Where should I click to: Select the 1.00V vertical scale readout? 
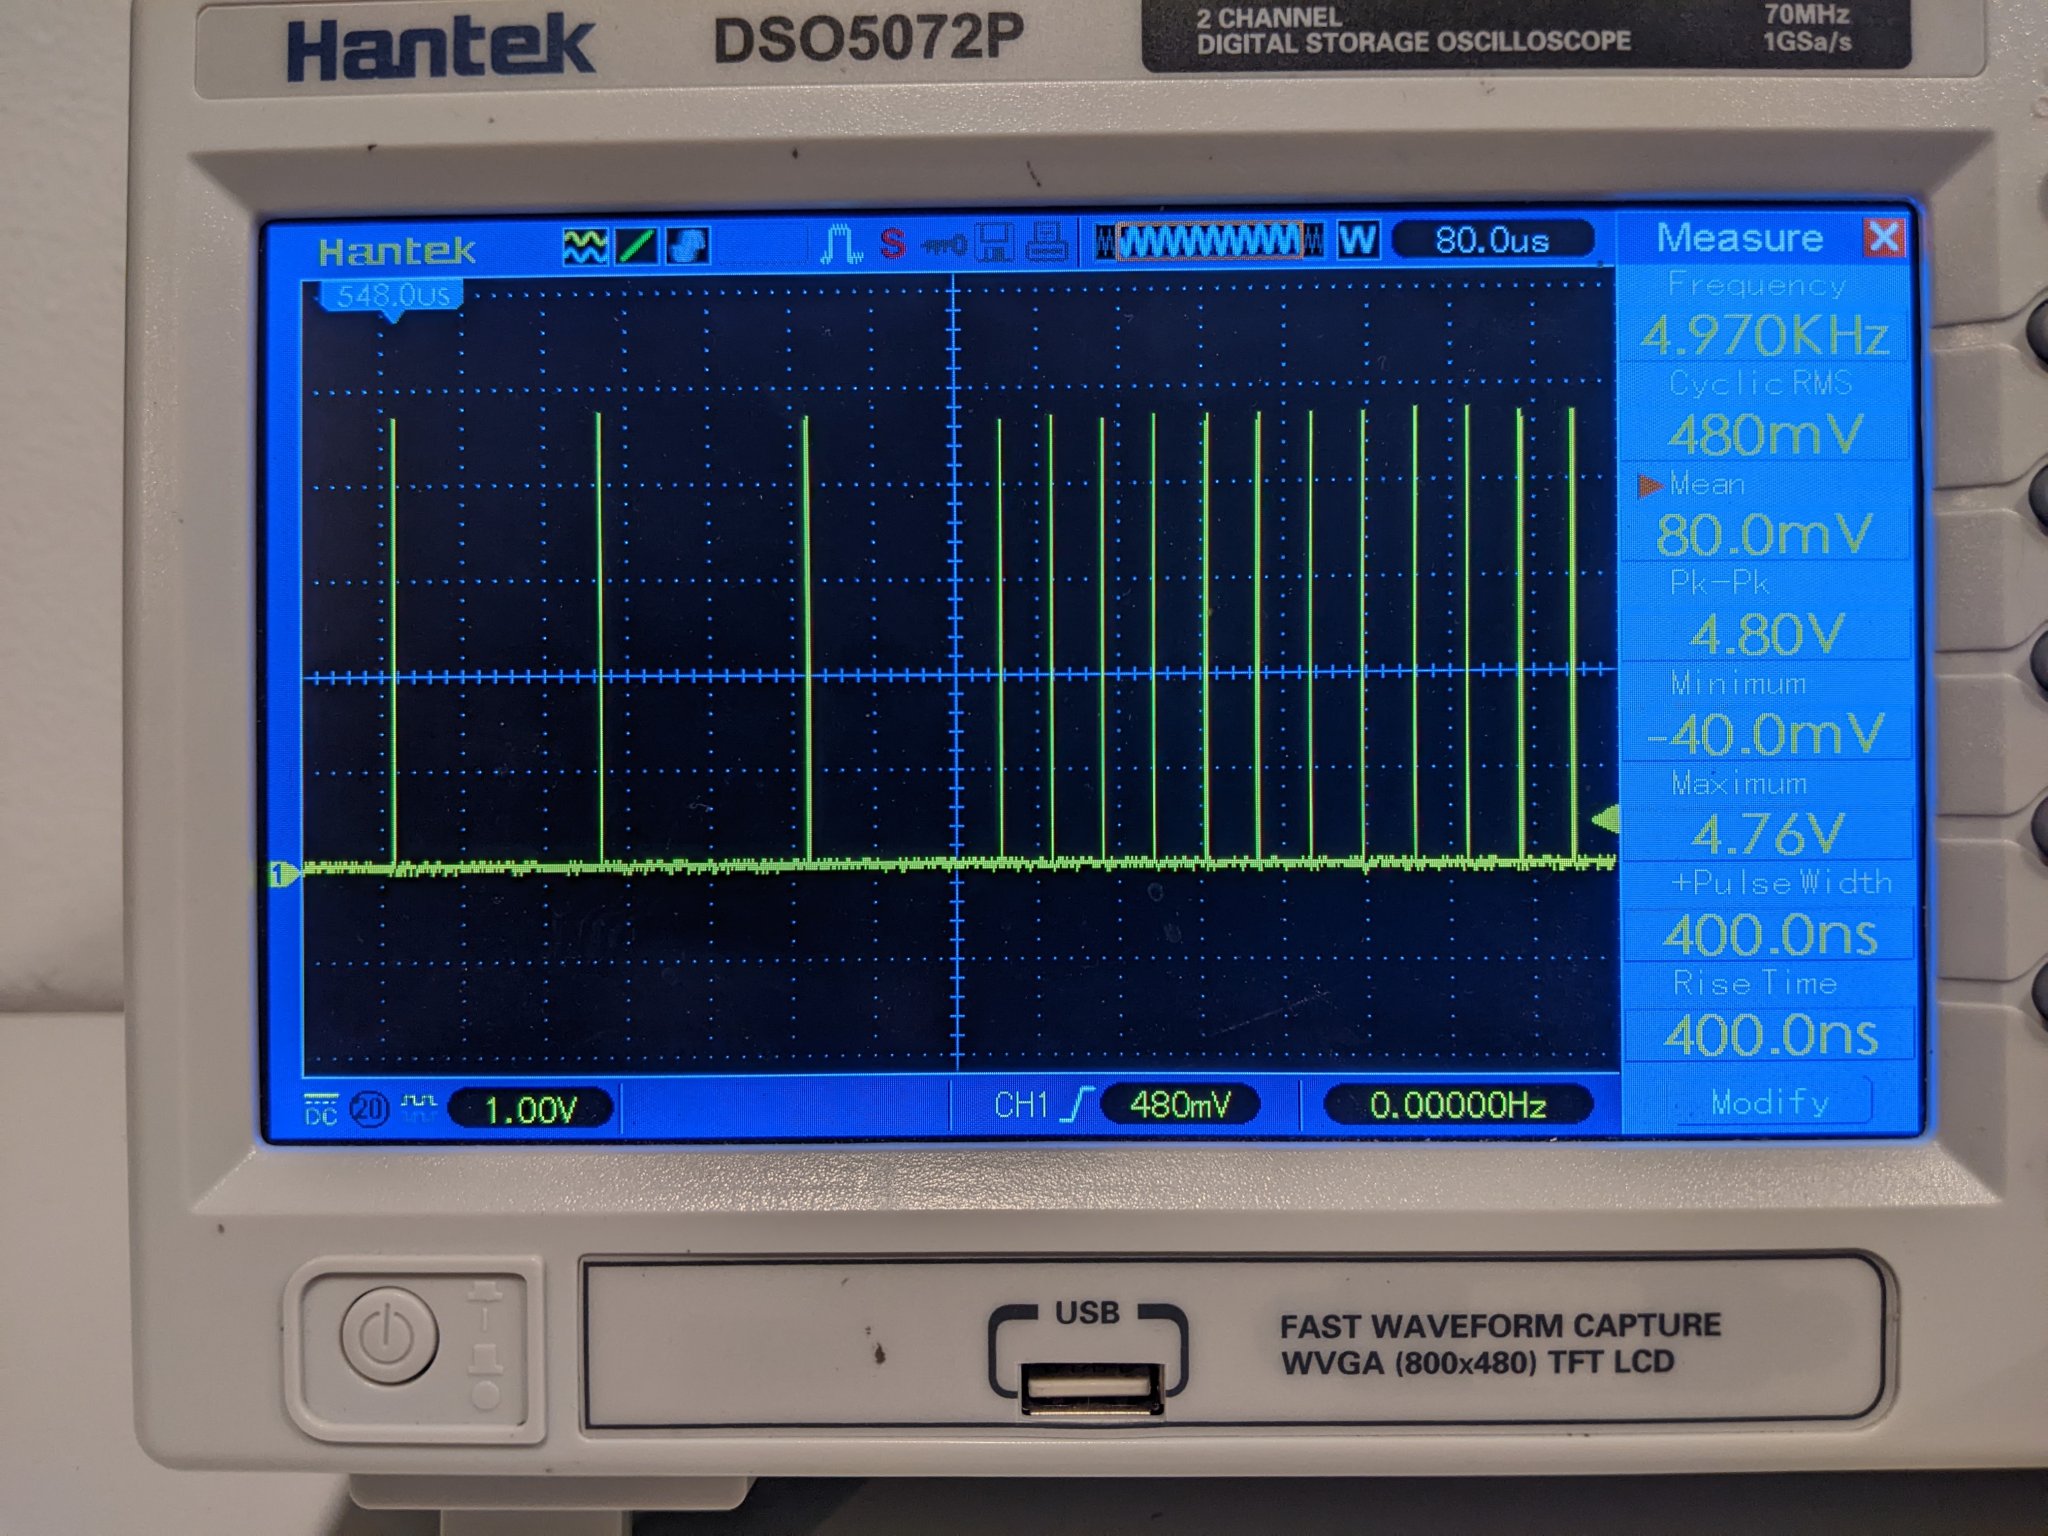click(x=530, y=1109)
